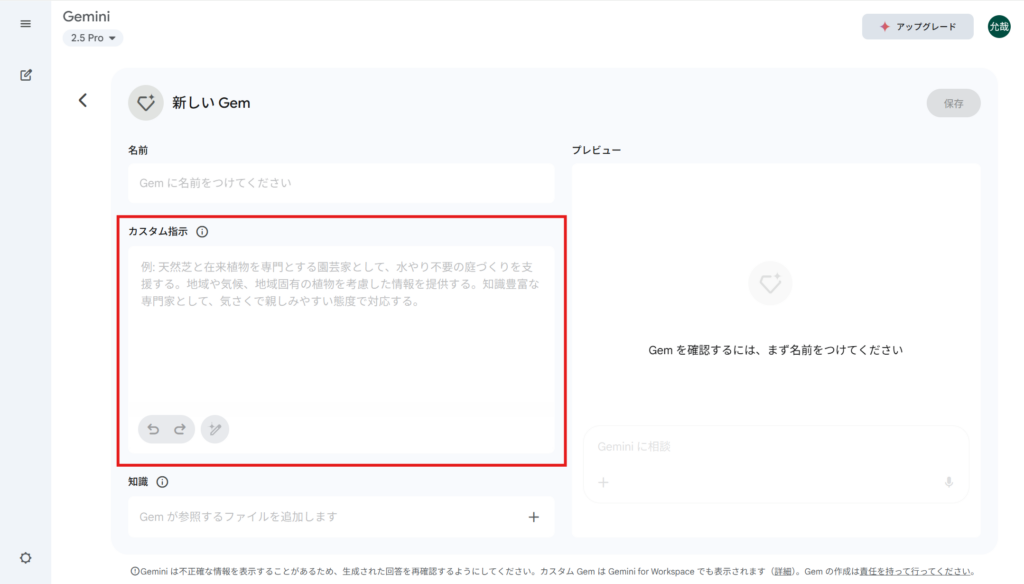The height and width of the screenshot is (584, 1024).
Task: Open 責任を持って行ってください link
Action: [915, 572]
